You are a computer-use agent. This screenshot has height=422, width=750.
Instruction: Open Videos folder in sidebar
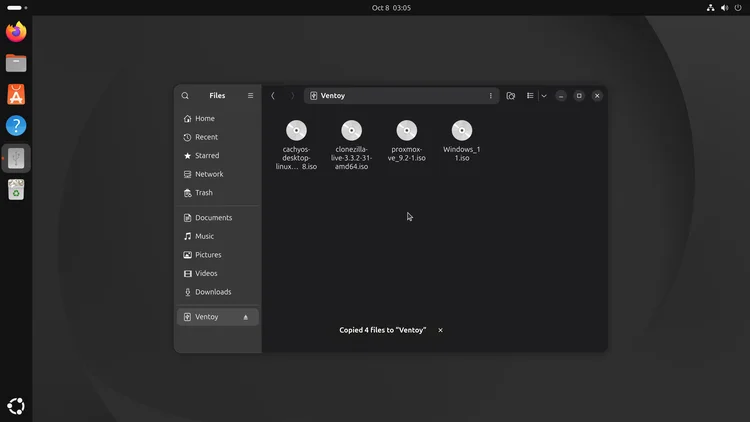click(218, 274)
